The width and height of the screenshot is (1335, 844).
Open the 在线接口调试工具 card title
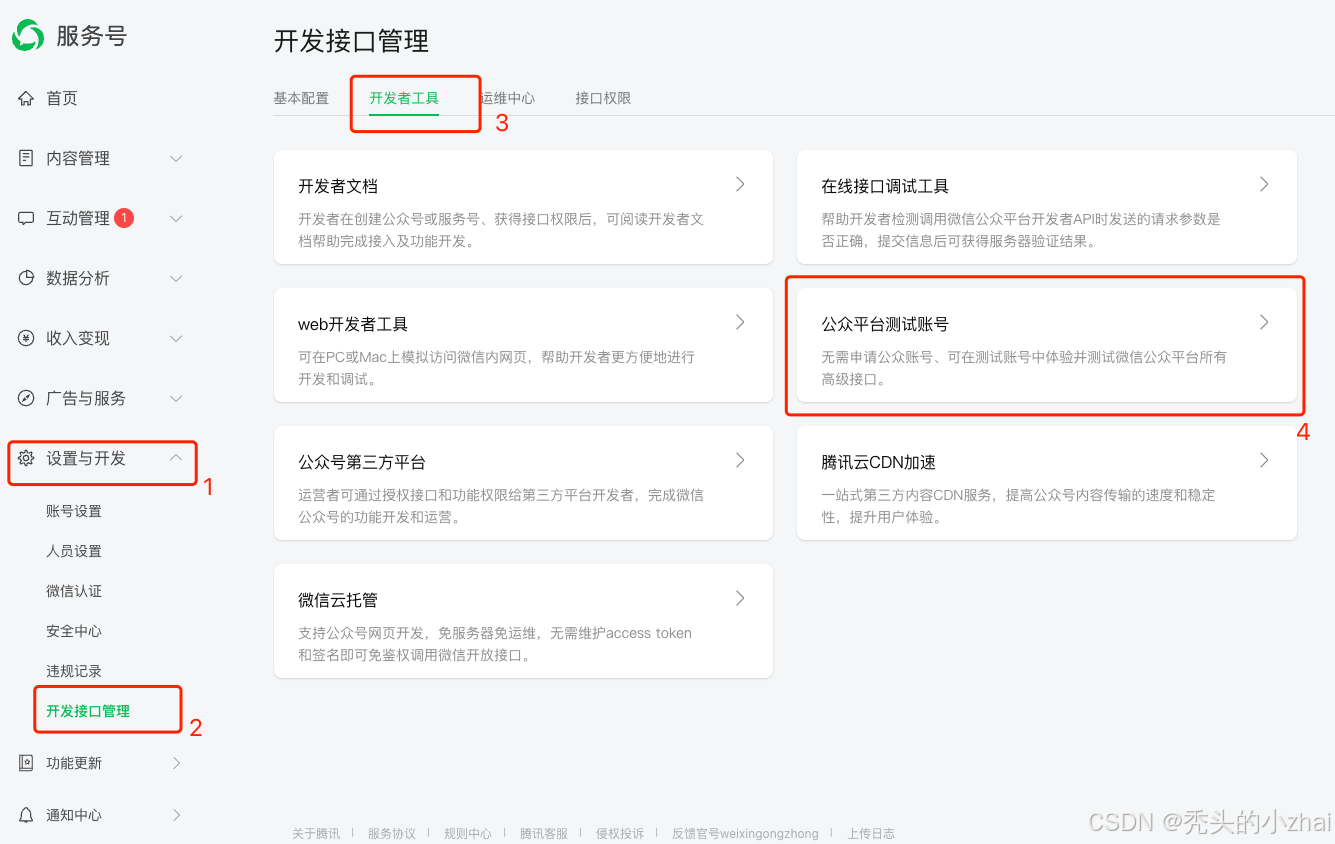coord(885,186)
